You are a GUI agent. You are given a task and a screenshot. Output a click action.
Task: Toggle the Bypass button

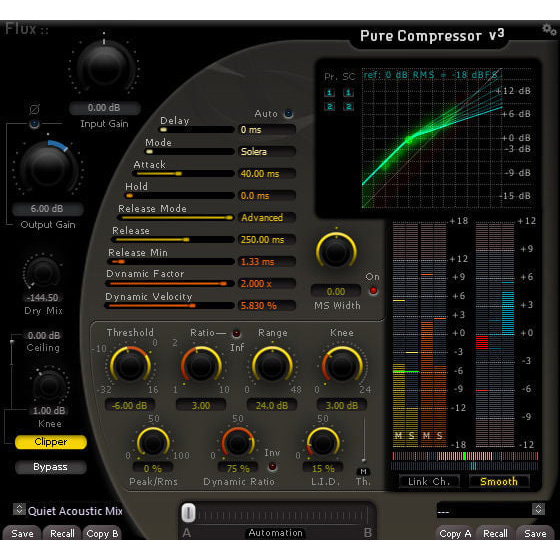point(51,467)
